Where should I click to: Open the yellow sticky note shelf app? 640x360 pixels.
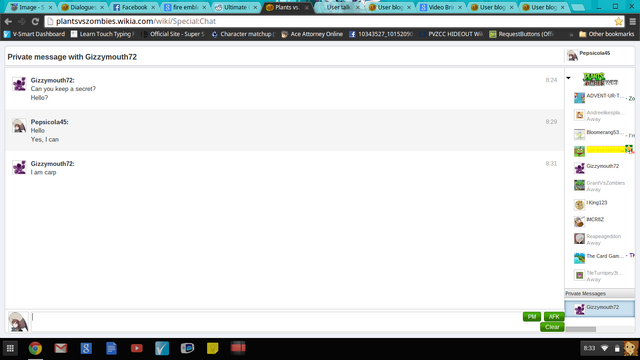pyautogui.click(x=213, y=348)
